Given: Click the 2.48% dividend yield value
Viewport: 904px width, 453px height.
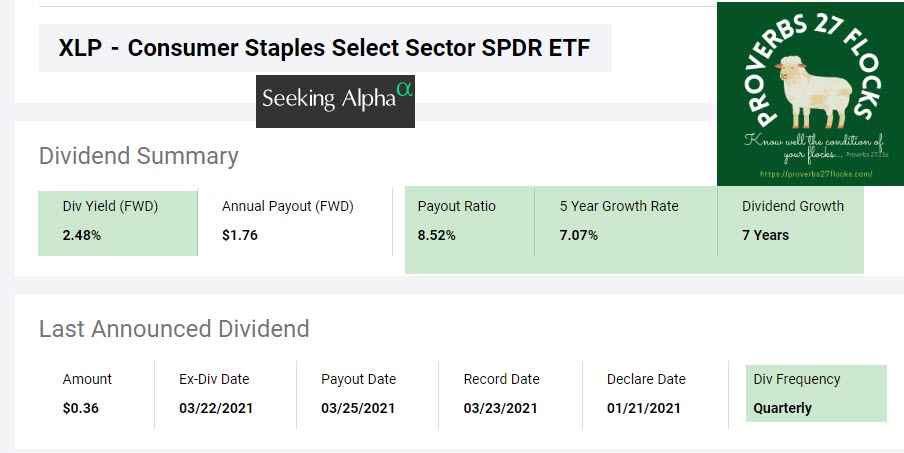Looking at the screenshot, I should click(x=81, y=235).
